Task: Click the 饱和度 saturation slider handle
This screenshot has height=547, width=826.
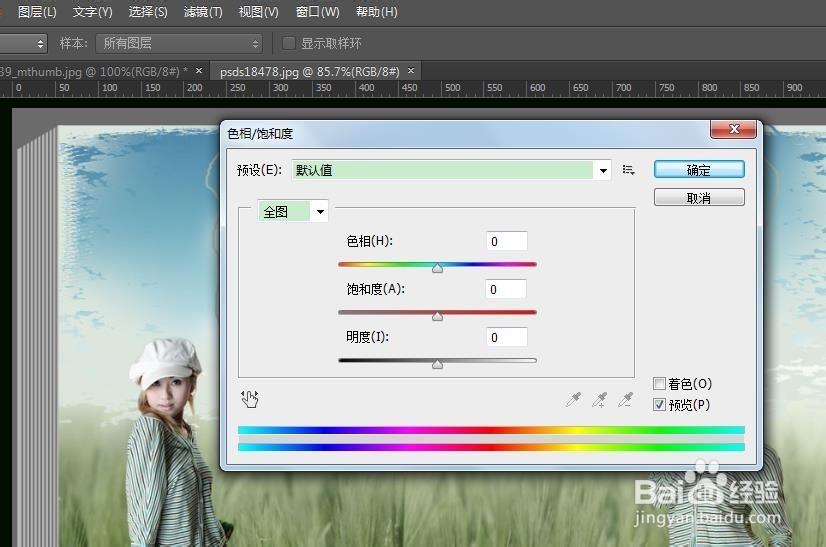Action: click(437, 316)
